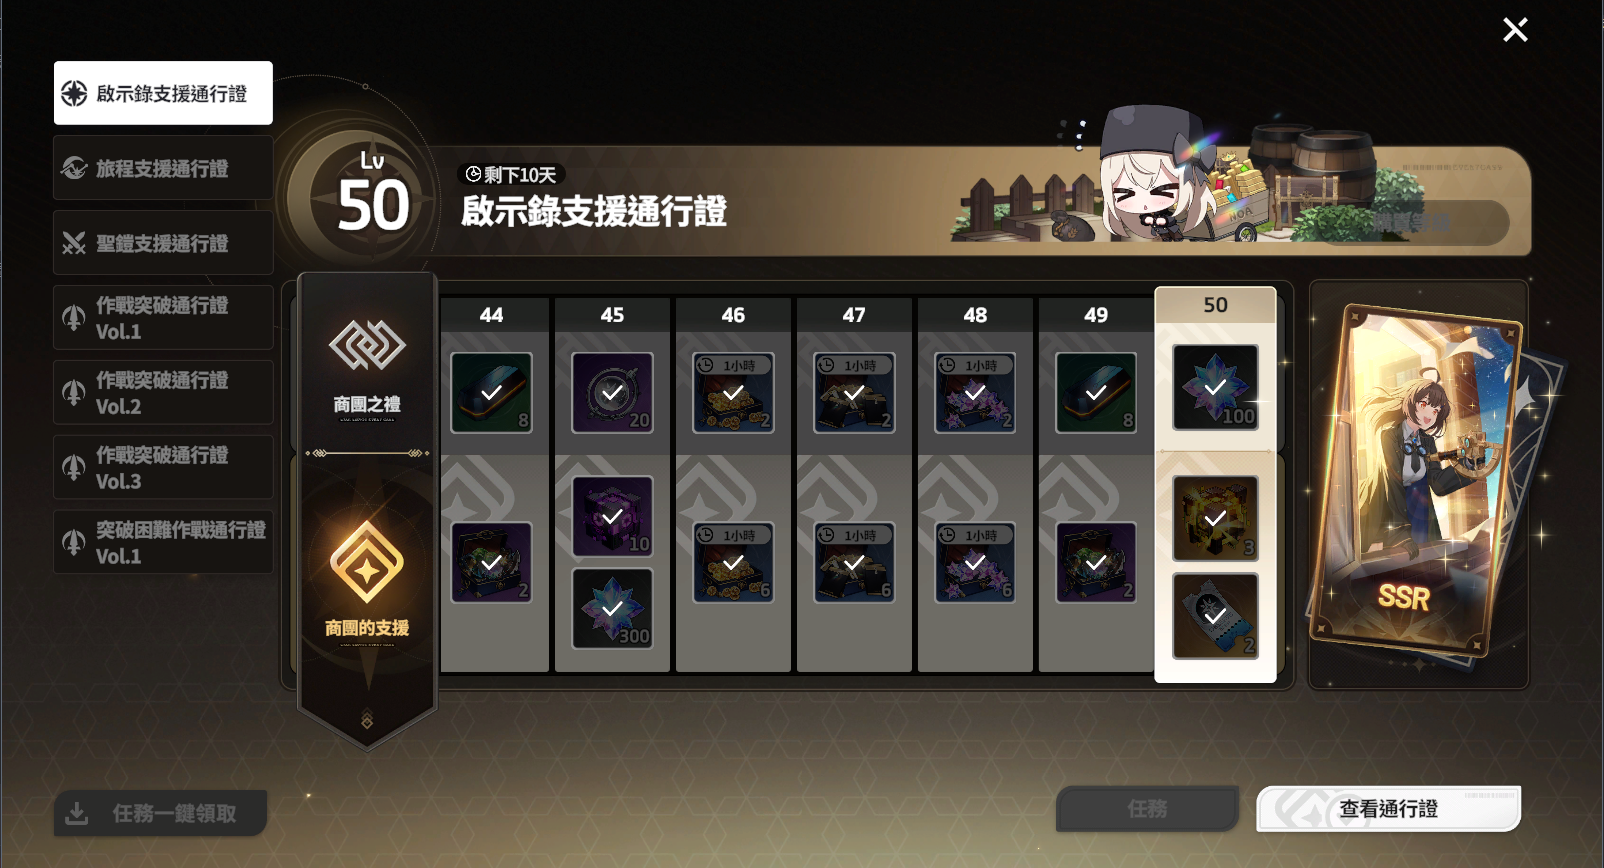The width and height of the screenshot is (1604, 868).
Task: Open the level 45 purple cube reward
Action: 612,516
